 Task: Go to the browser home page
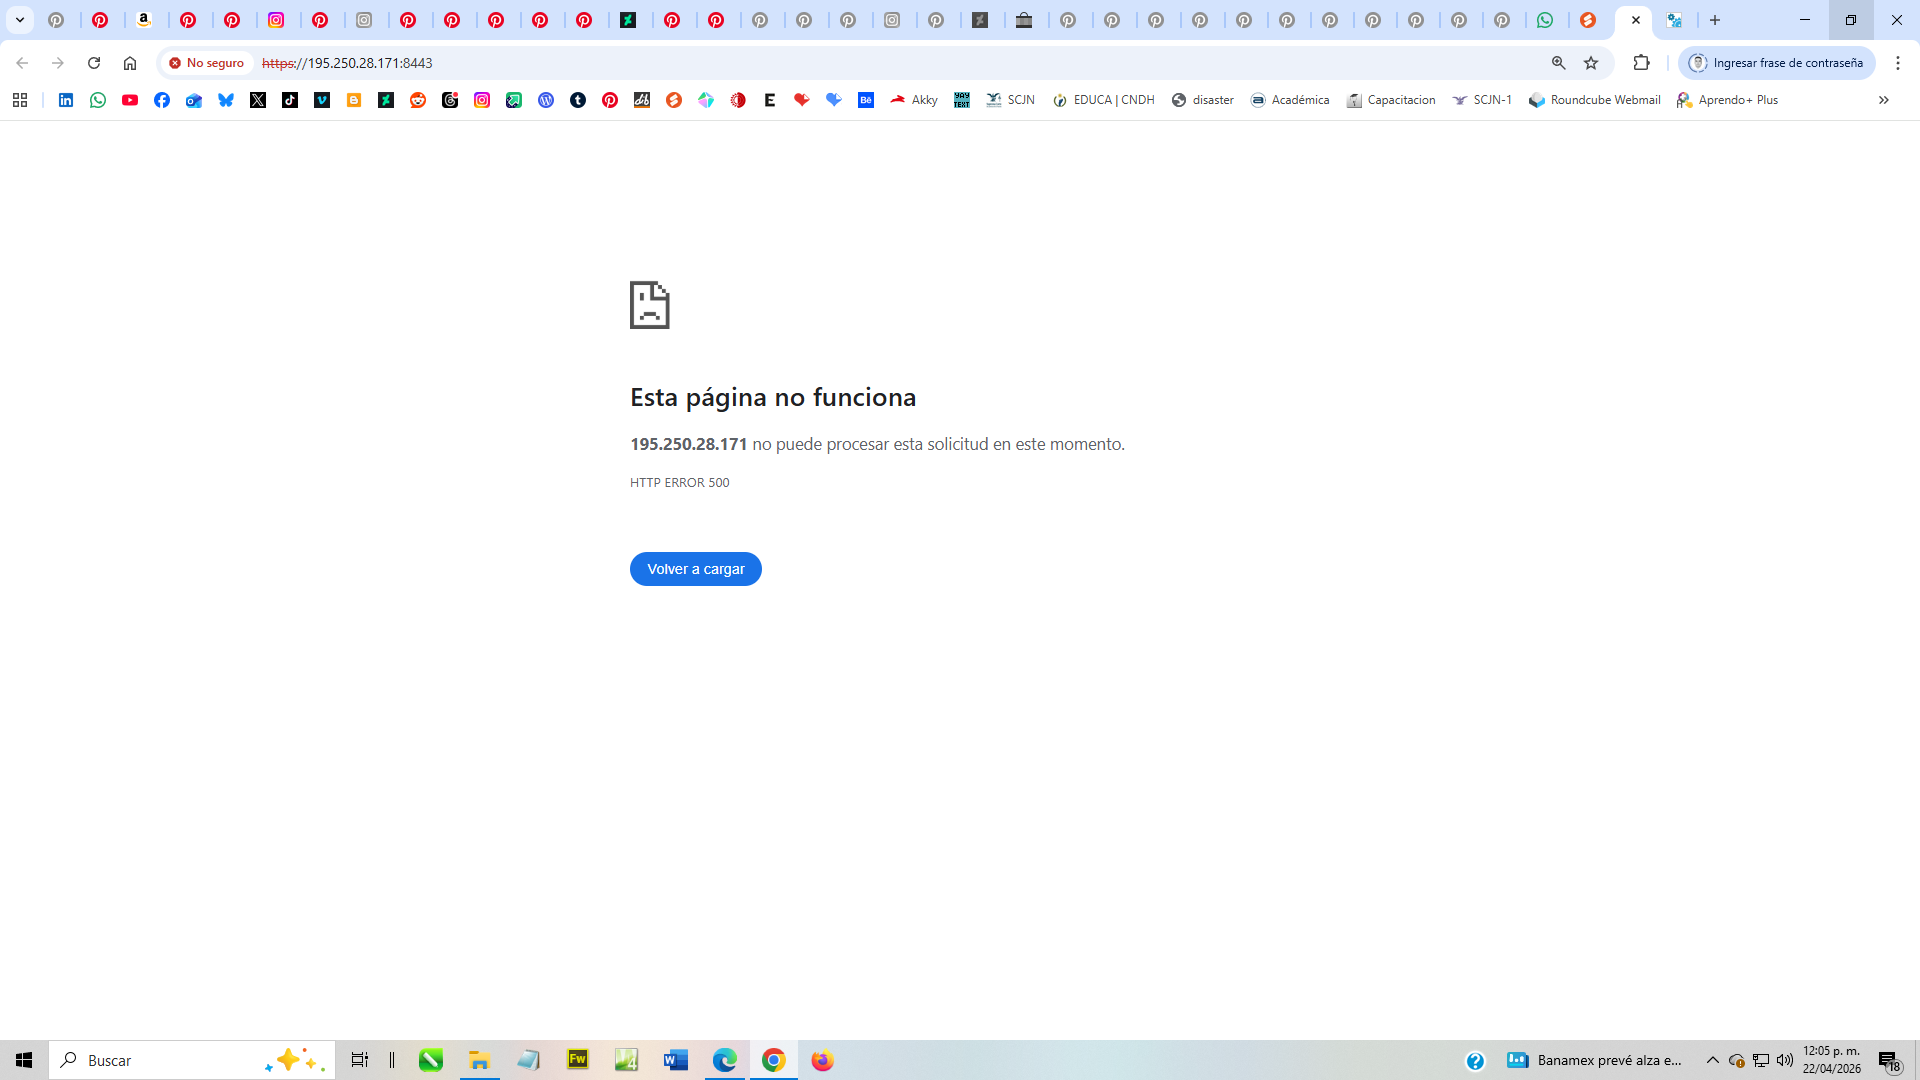pos(130,63)
